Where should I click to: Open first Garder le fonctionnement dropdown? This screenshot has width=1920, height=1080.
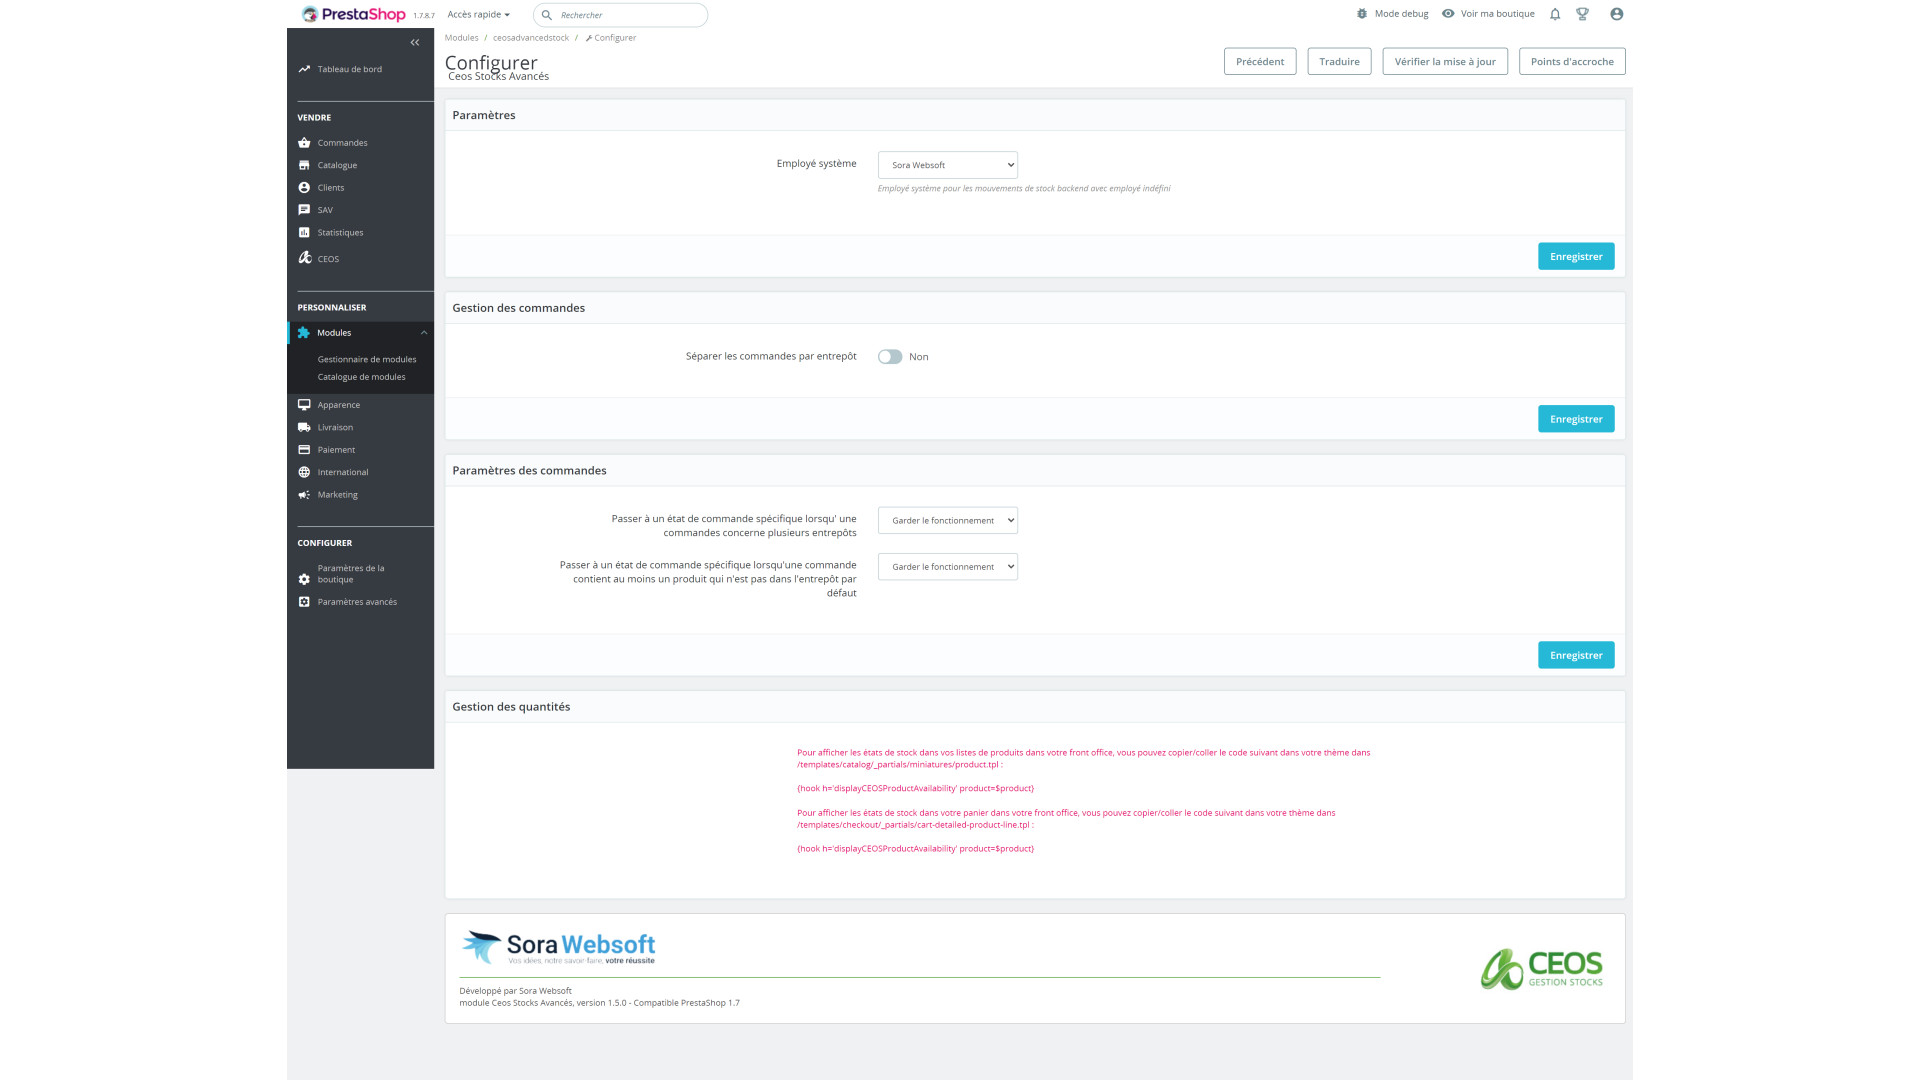947,520
